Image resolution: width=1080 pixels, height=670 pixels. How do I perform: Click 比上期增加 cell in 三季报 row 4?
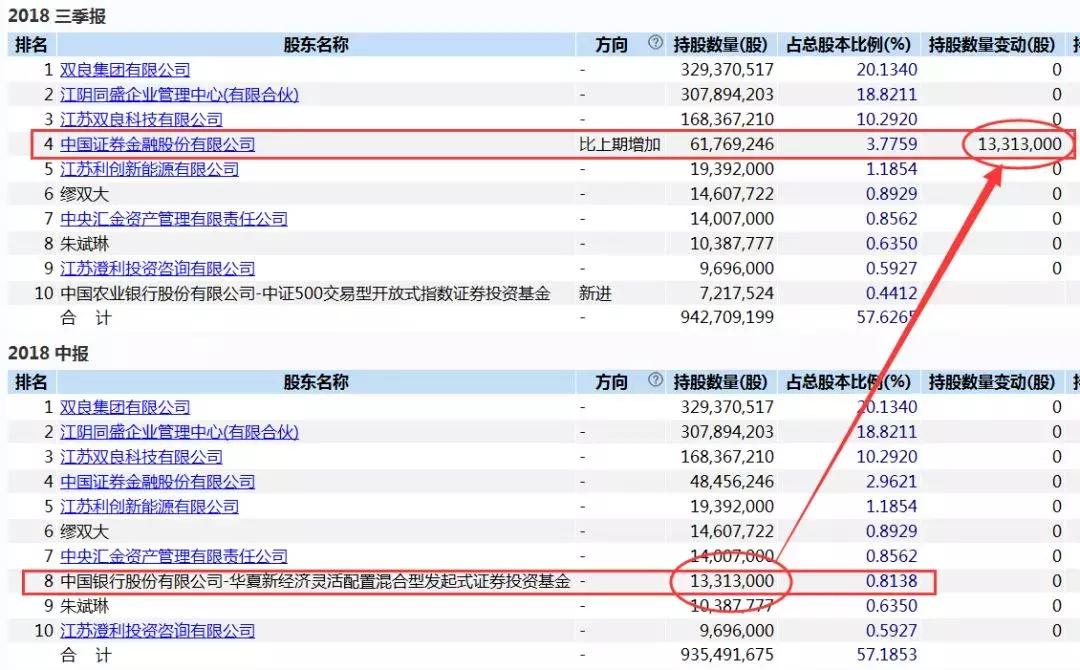[x=620, y=144]
